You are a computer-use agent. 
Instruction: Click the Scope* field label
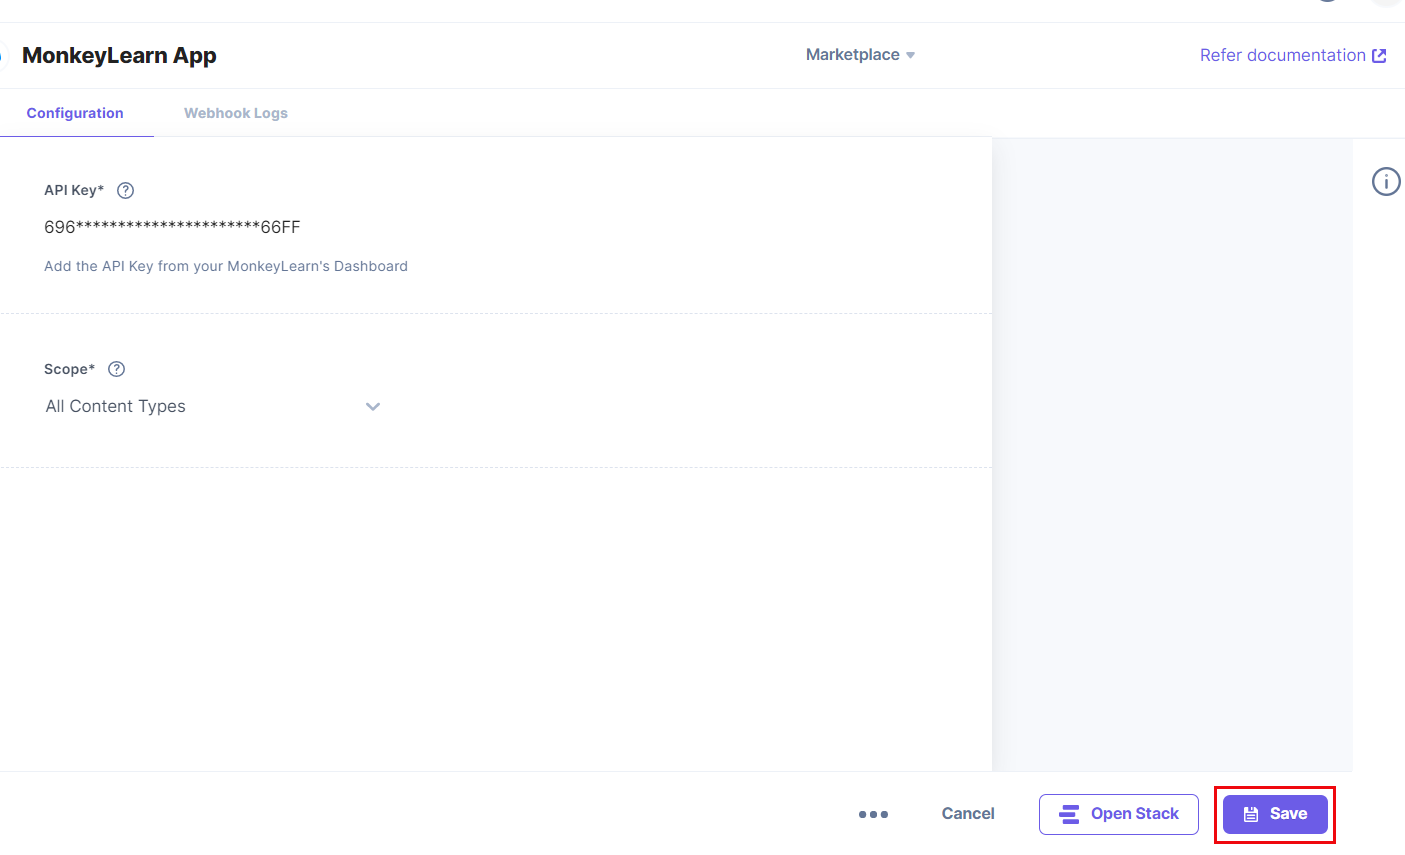tap(70, 369)
